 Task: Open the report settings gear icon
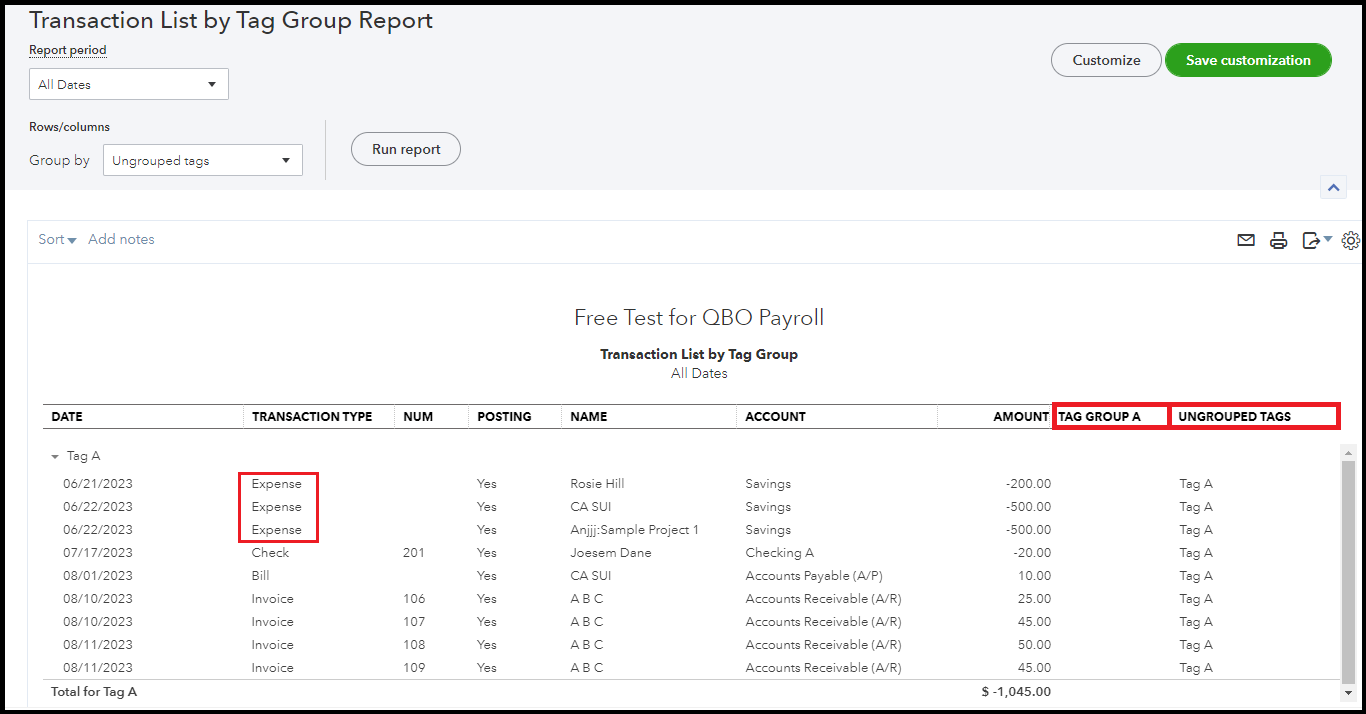coord(1351,240)
